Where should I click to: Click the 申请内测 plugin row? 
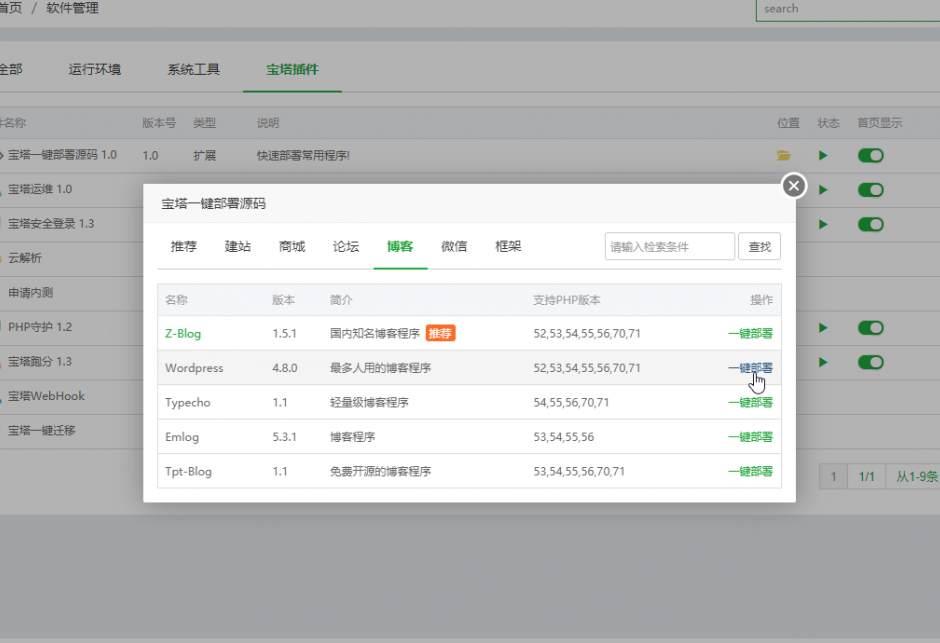30,293
